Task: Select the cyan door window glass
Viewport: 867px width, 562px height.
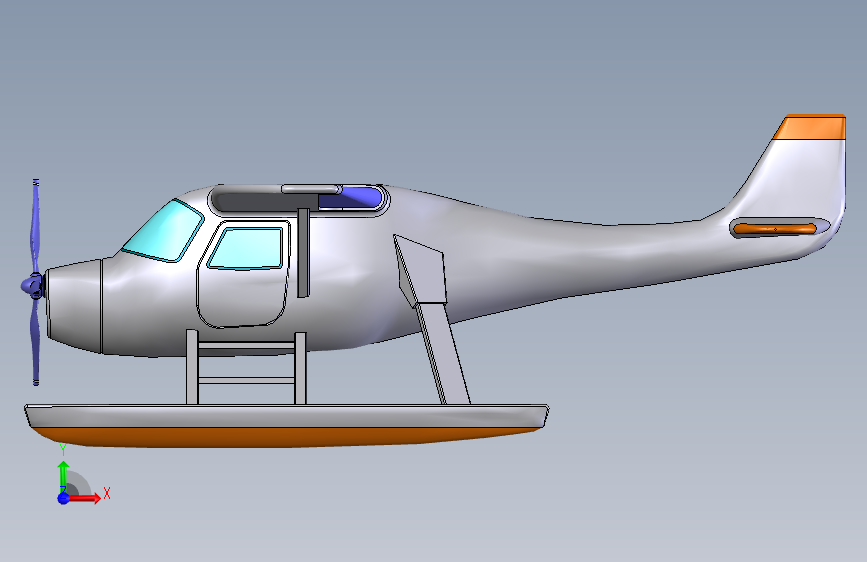Action: (x=247, y=248)
